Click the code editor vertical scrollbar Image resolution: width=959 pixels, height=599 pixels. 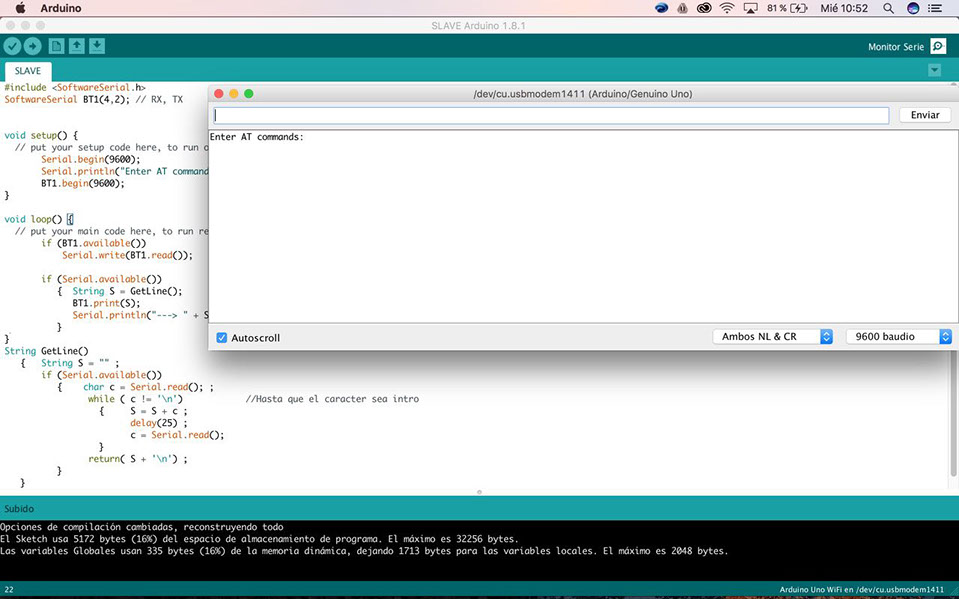(x=953, y=413)
